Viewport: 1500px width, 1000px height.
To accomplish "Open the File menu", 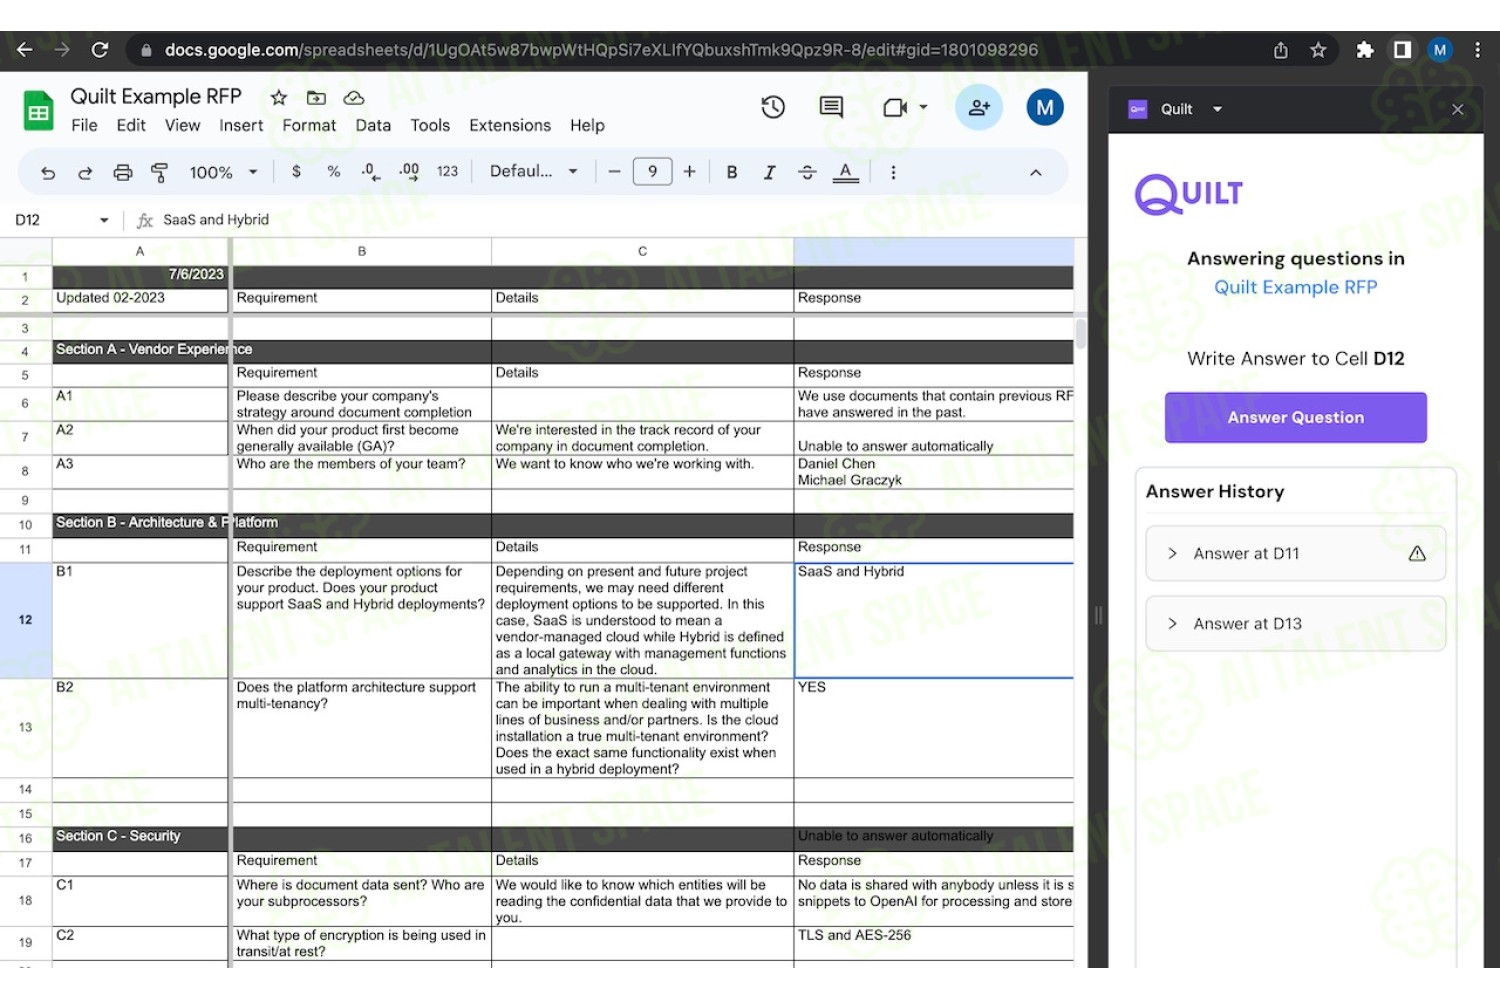I will point(85,125).
